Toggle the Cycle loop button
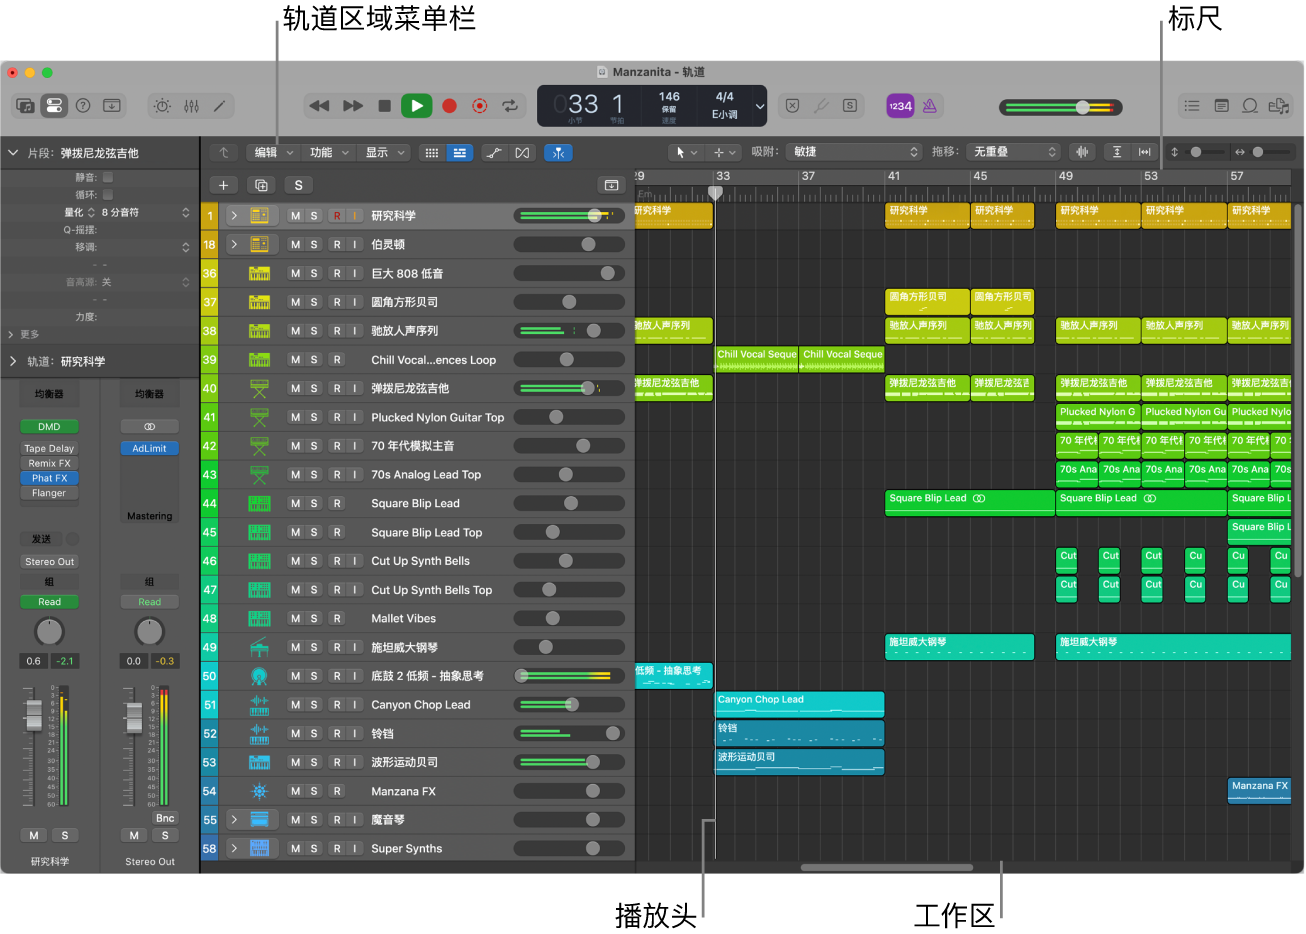The width and height of the screenshot is (1306, 934). click(510, 105)
